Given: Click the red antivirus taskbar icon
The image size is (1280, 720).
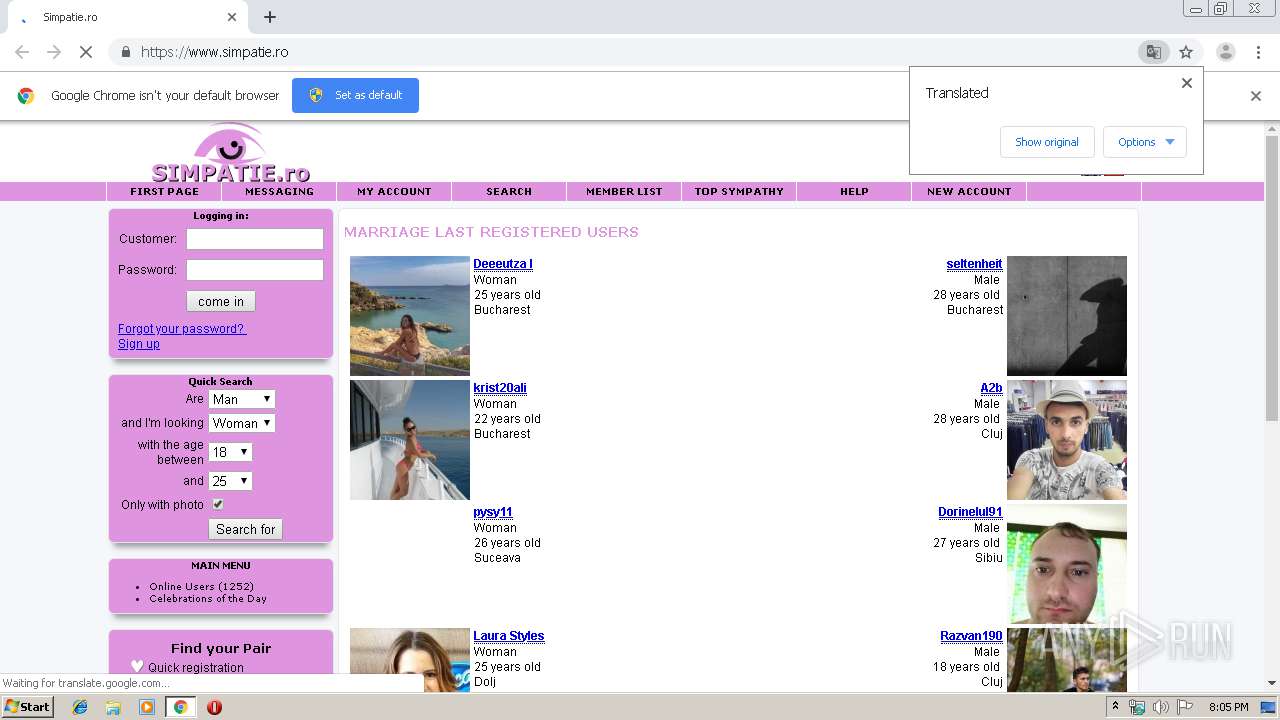Looking at the screenshot, I should (214, 707).
